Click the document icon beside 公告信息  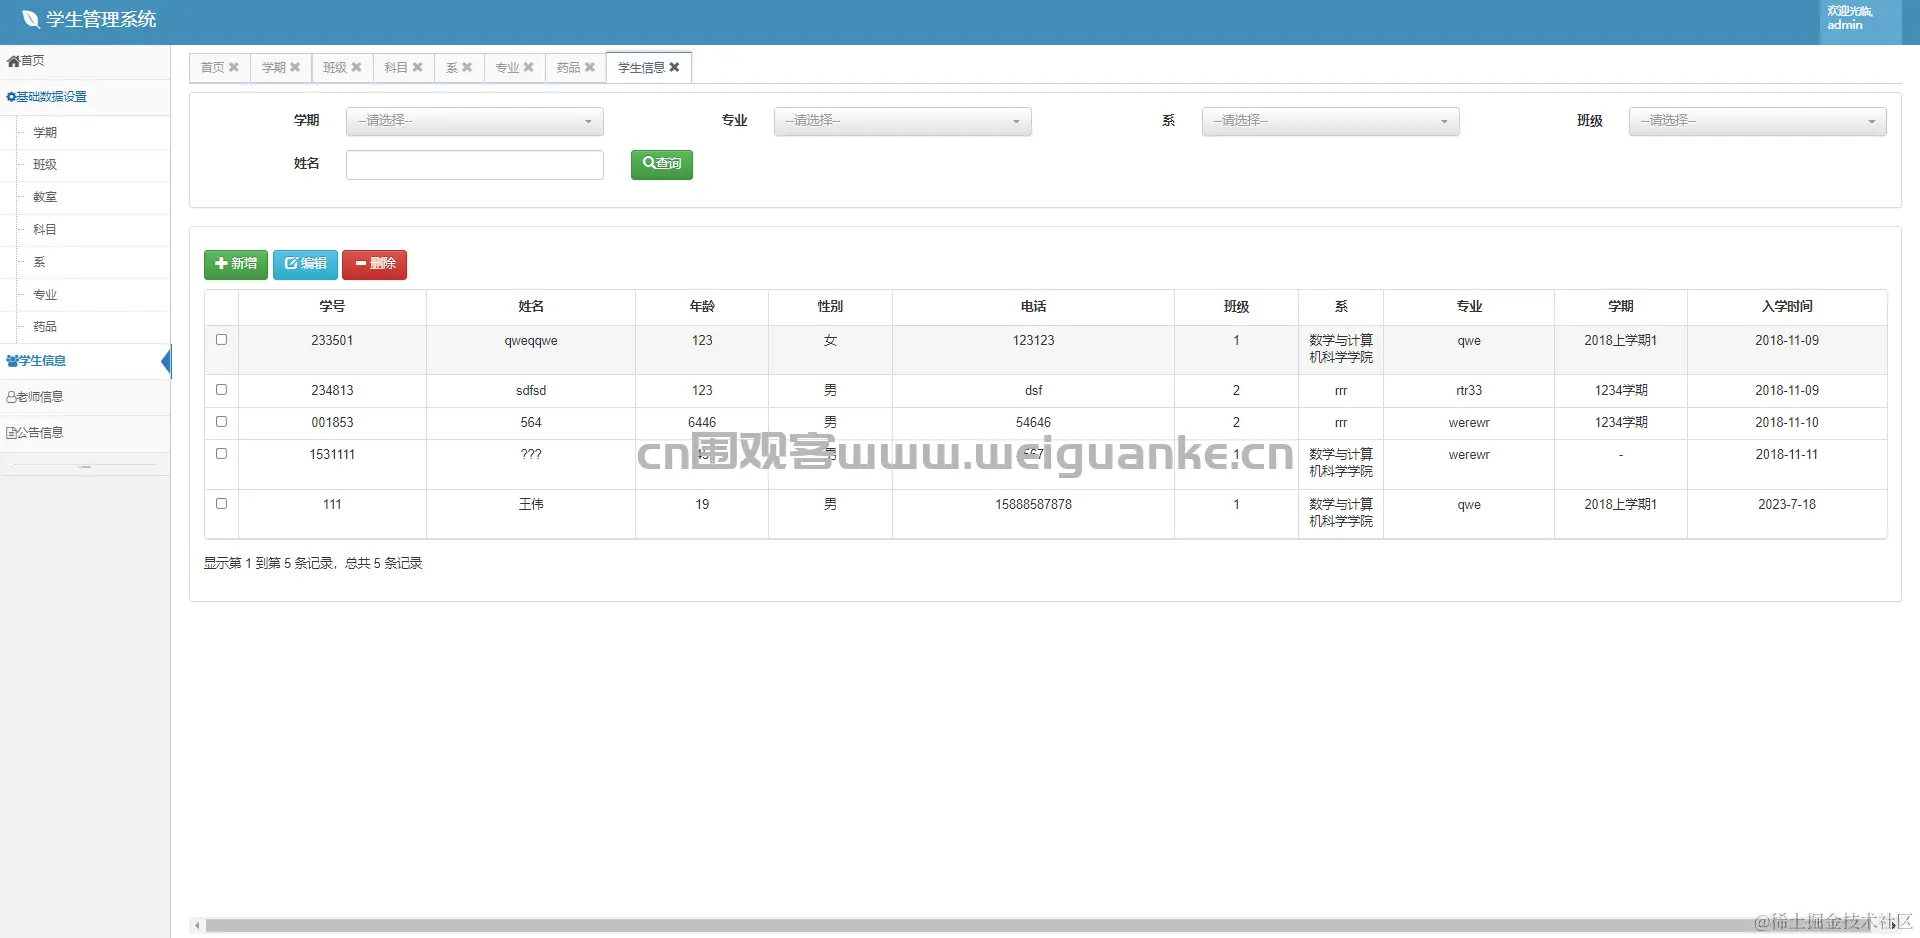coord(11,433)
